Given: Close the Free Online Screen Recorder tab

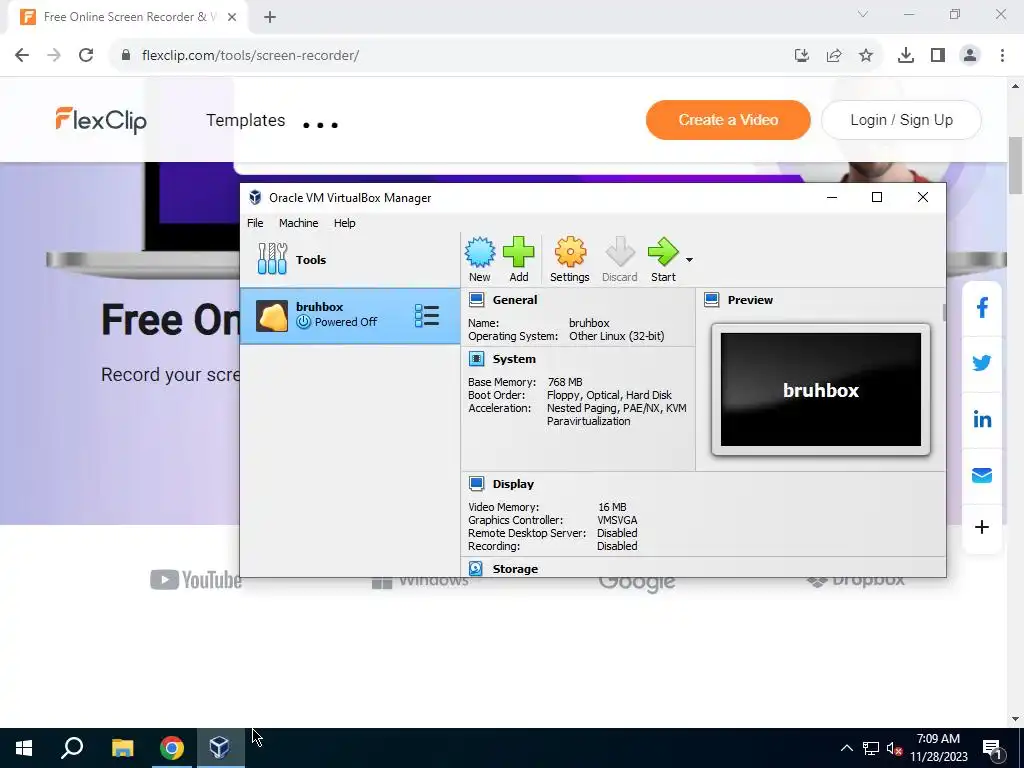Looking at the screenshot, I should click(232, 17).
